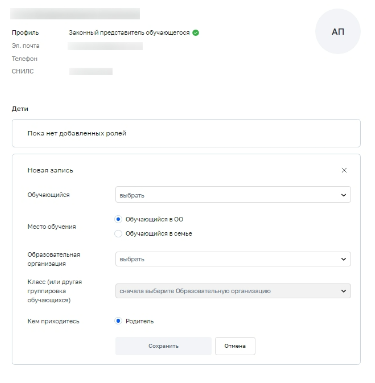The image size is (375, 383).
Task: Close the Новая запись form with X
Action: 344,170
